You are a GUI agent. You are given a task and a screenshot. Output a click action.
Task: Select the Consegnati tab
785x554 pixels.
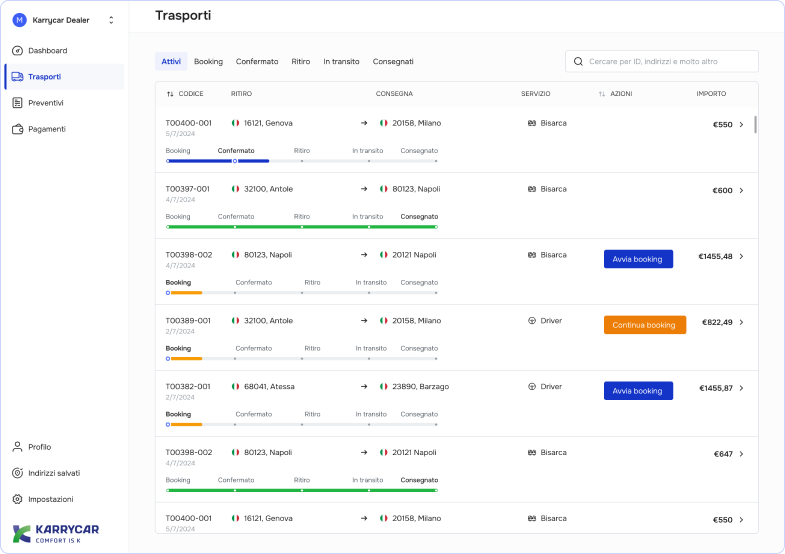coord(393,61)
